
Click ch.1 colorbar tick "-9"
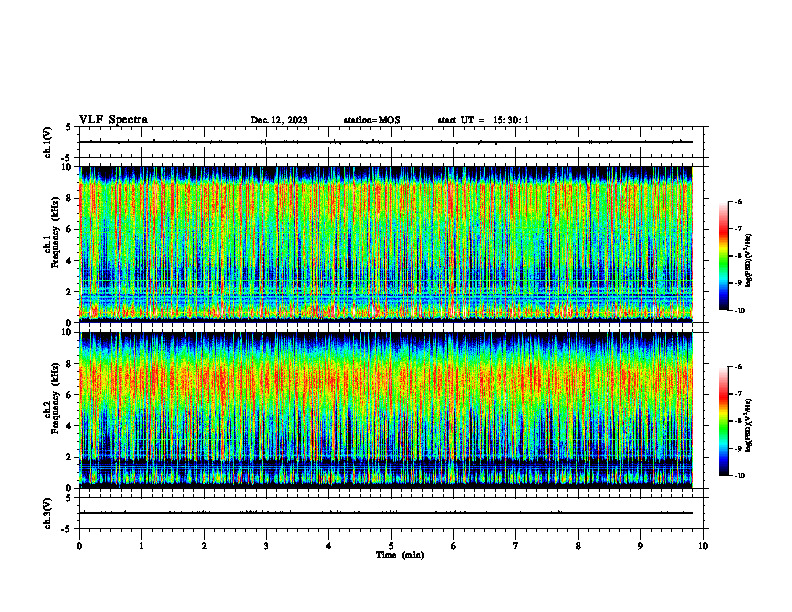tap(738, 283)
